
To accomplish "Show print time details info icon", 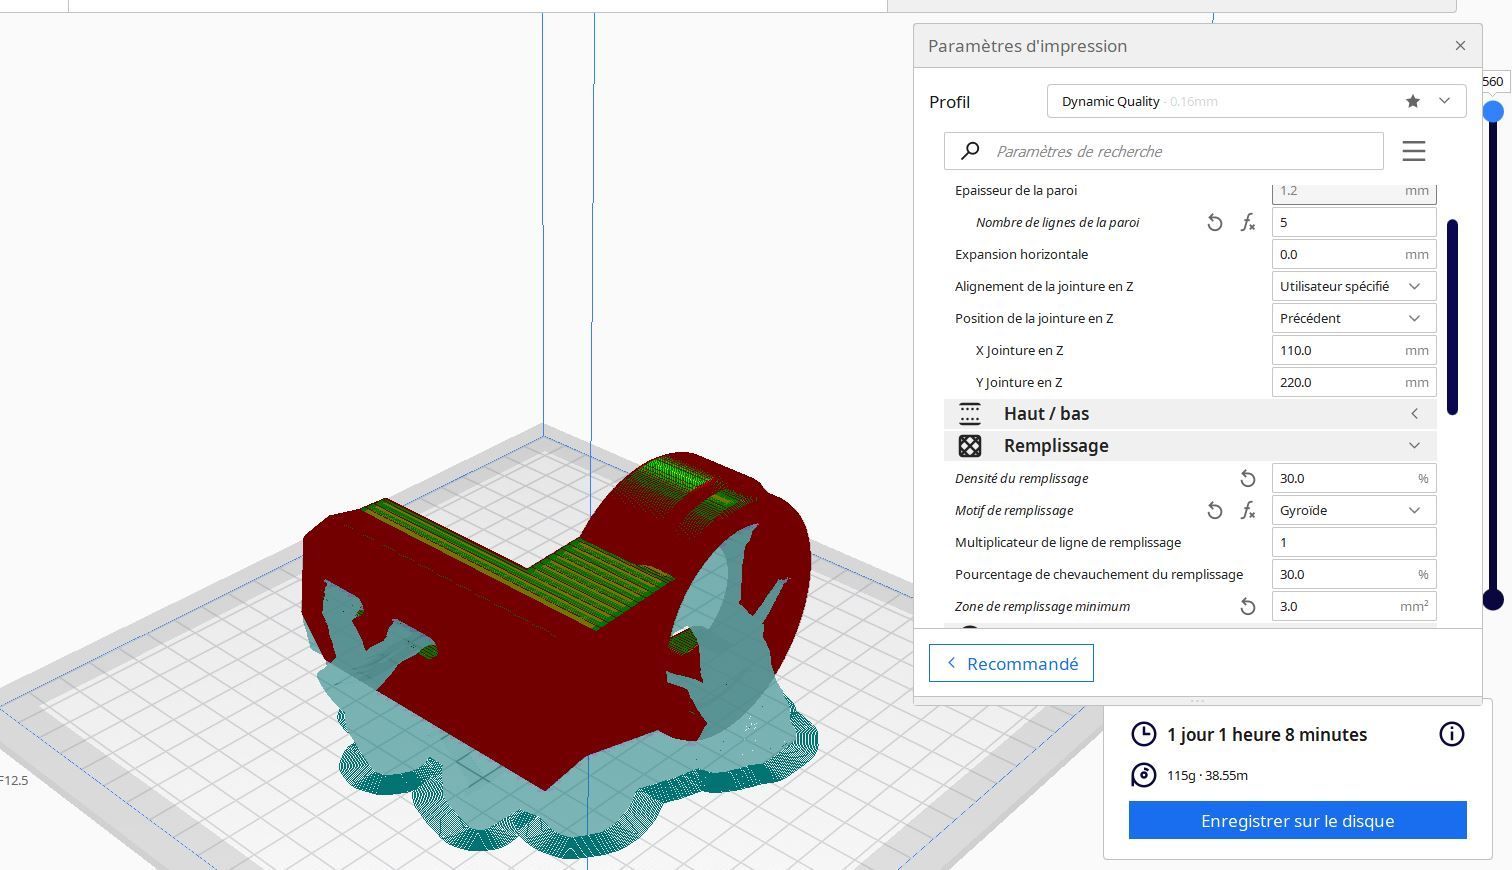I will point(1451,734).
